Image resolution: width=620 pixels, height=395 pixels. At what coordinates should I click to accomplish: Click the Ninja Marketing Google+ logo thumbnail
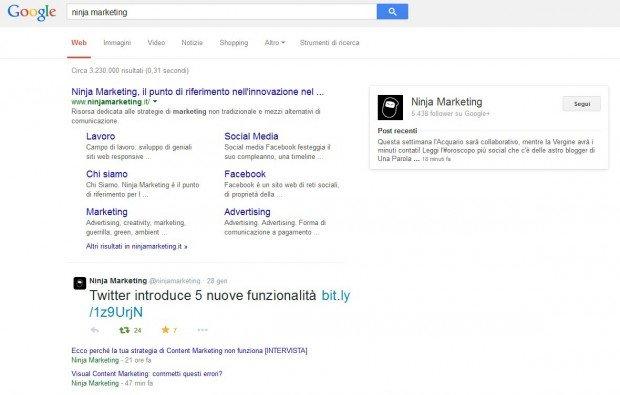click(390, 107)
